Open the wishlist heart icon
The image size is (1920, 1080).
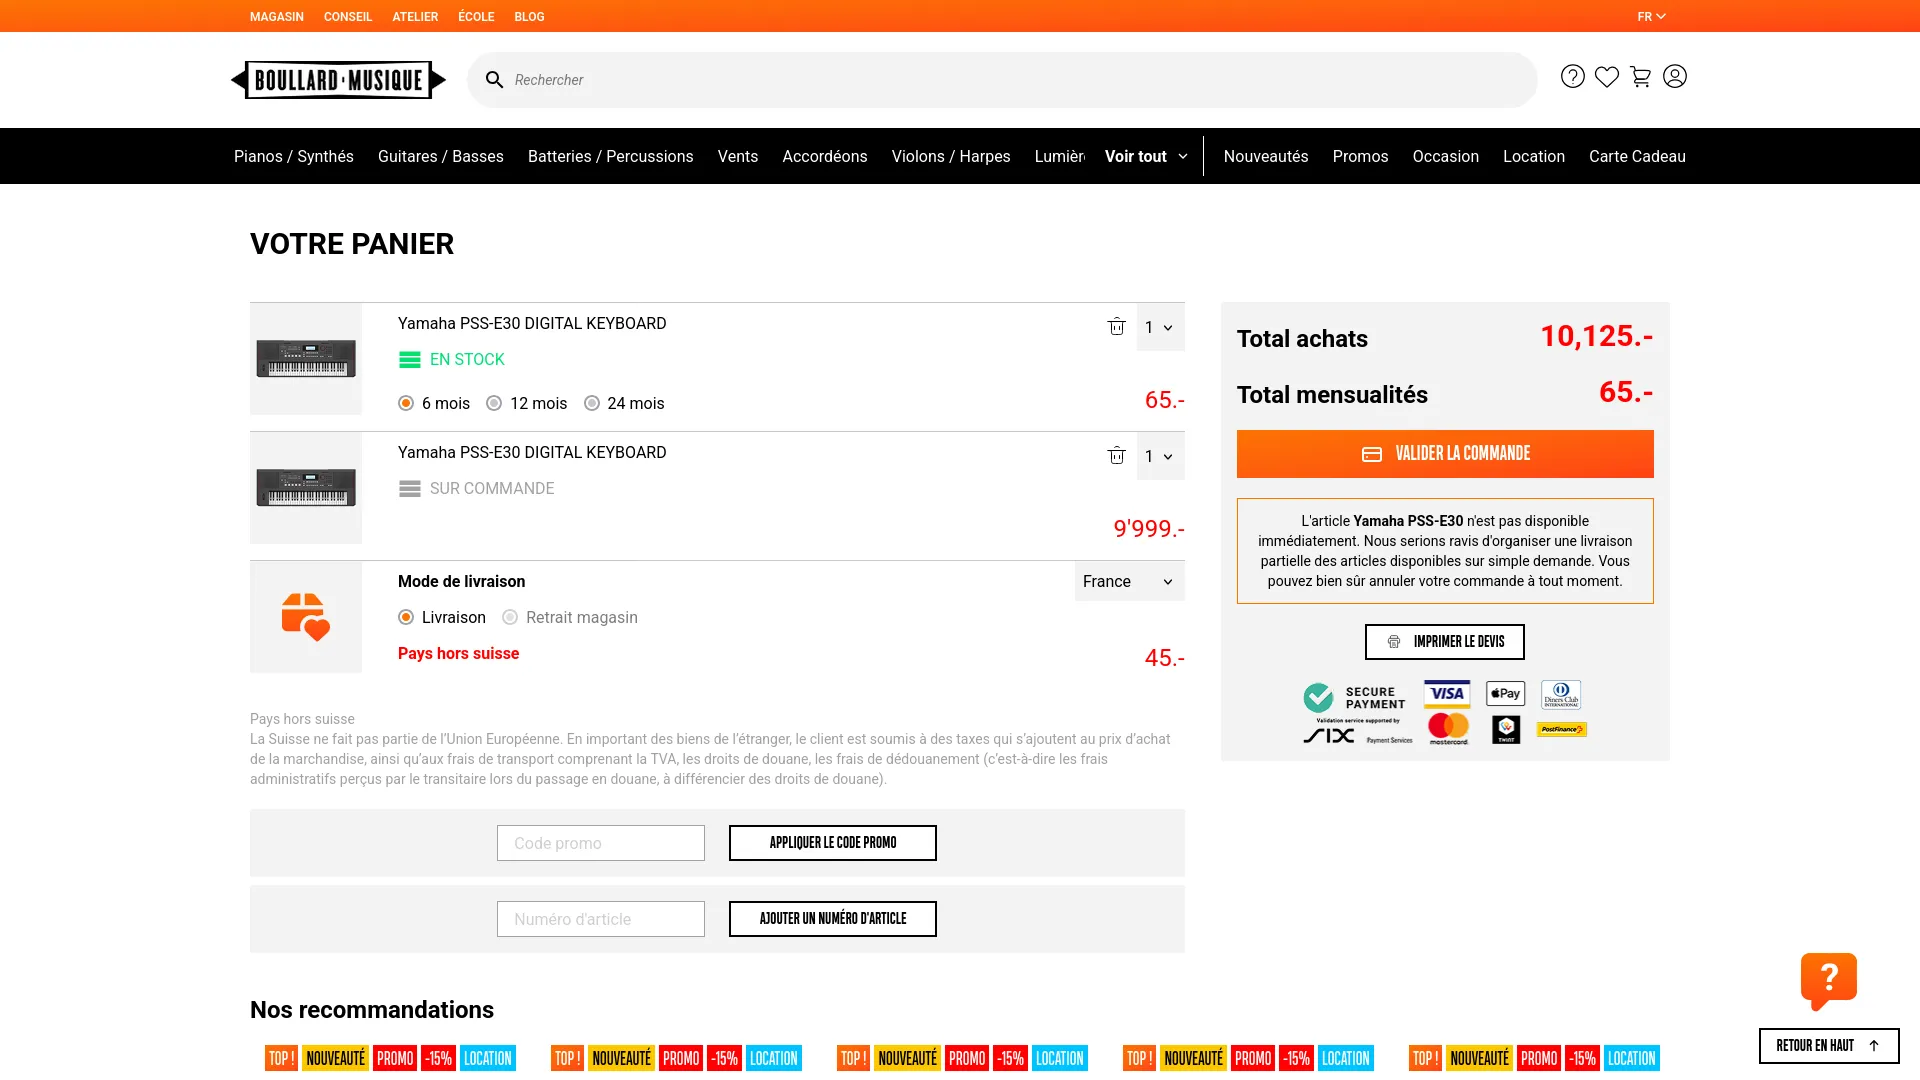point(1607,77)
